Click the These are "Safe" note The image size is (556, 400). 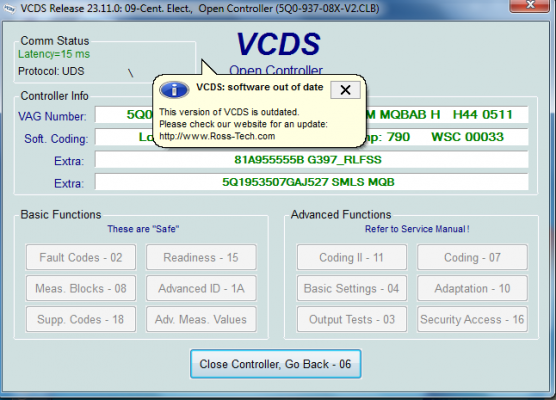click(143, 229)
